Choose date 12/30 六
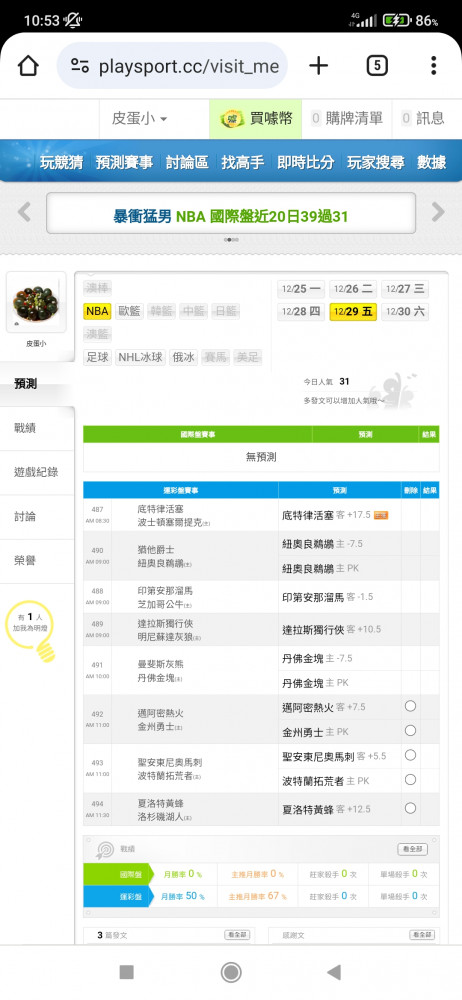The width and height of the screenshot is (462, 1000). [405, 312]
